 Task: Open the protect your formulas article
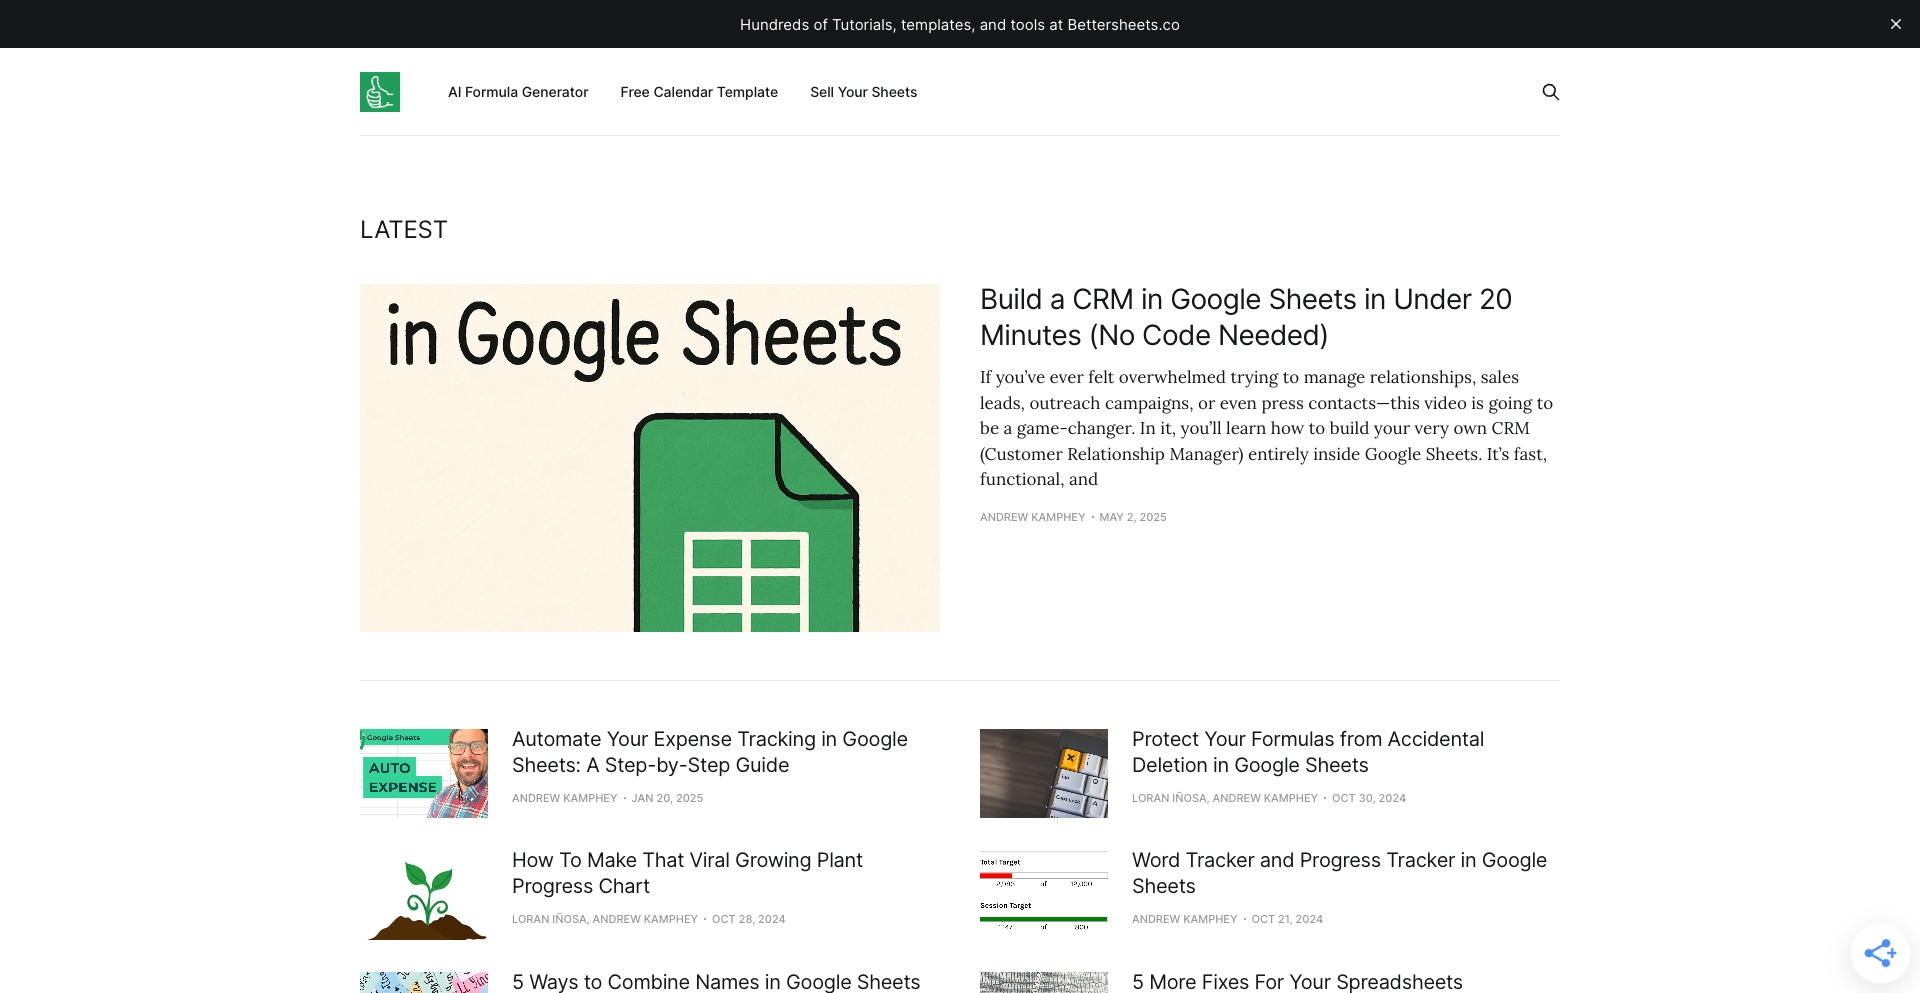coord(1307,751)
